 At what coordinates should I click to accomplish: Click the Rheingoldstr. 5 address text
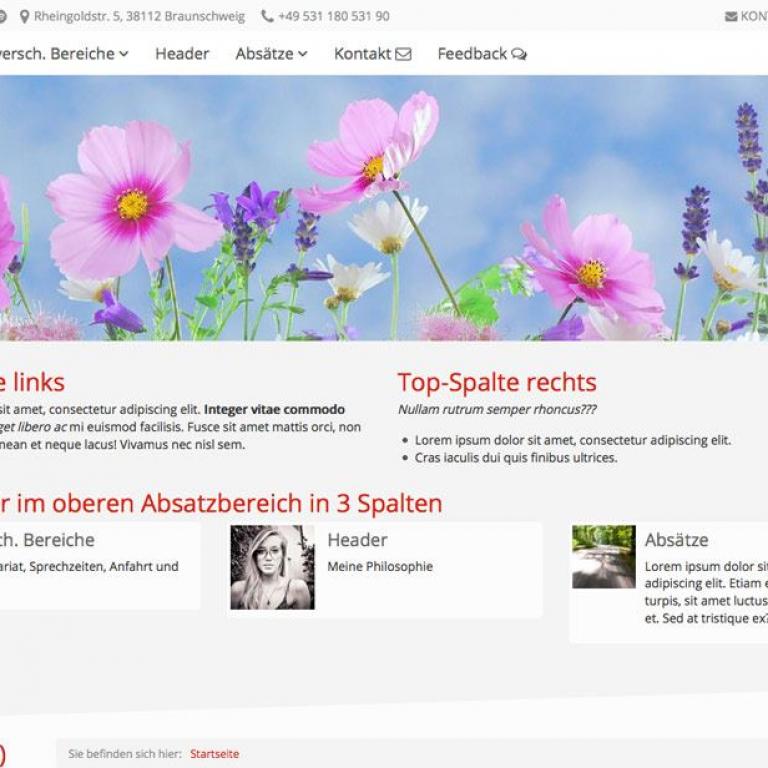point(139,16)
